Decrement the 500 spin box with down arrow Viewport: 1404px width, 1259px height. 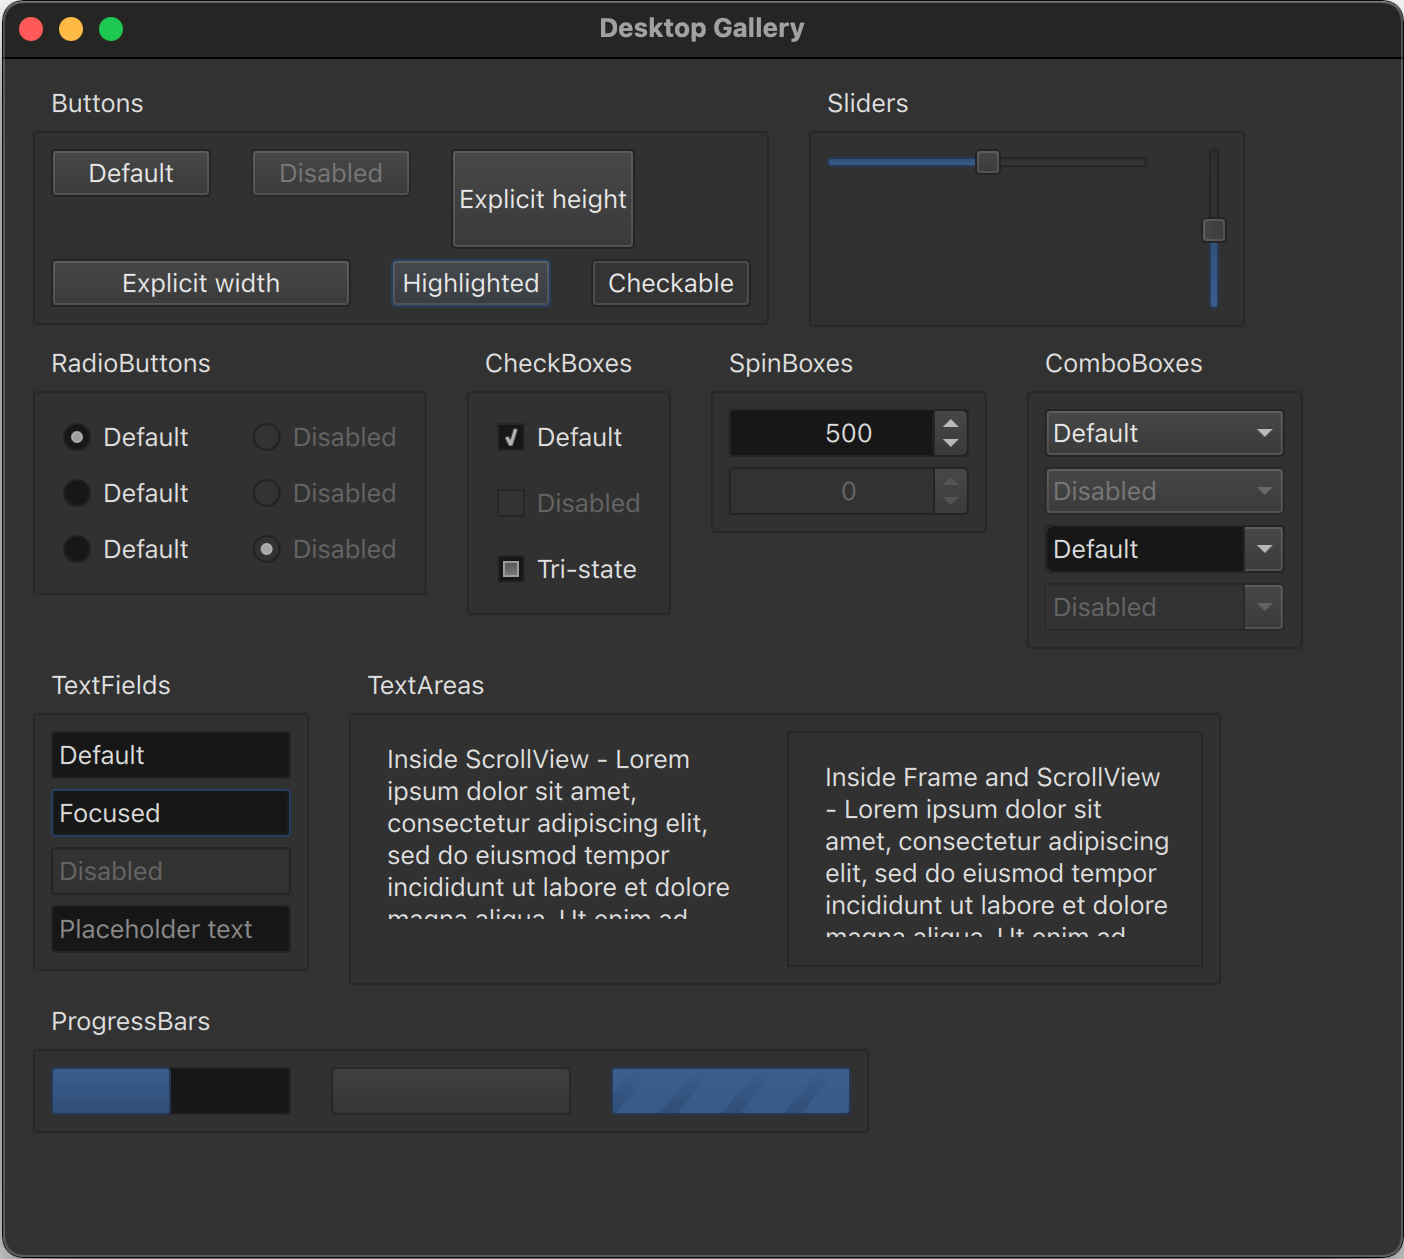point(950,444)
